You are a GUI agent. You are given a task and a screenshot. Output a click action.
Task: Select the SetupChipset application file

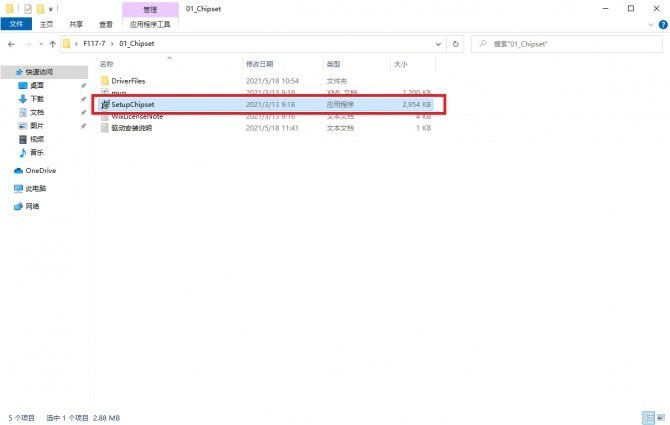tap(267, 104)
